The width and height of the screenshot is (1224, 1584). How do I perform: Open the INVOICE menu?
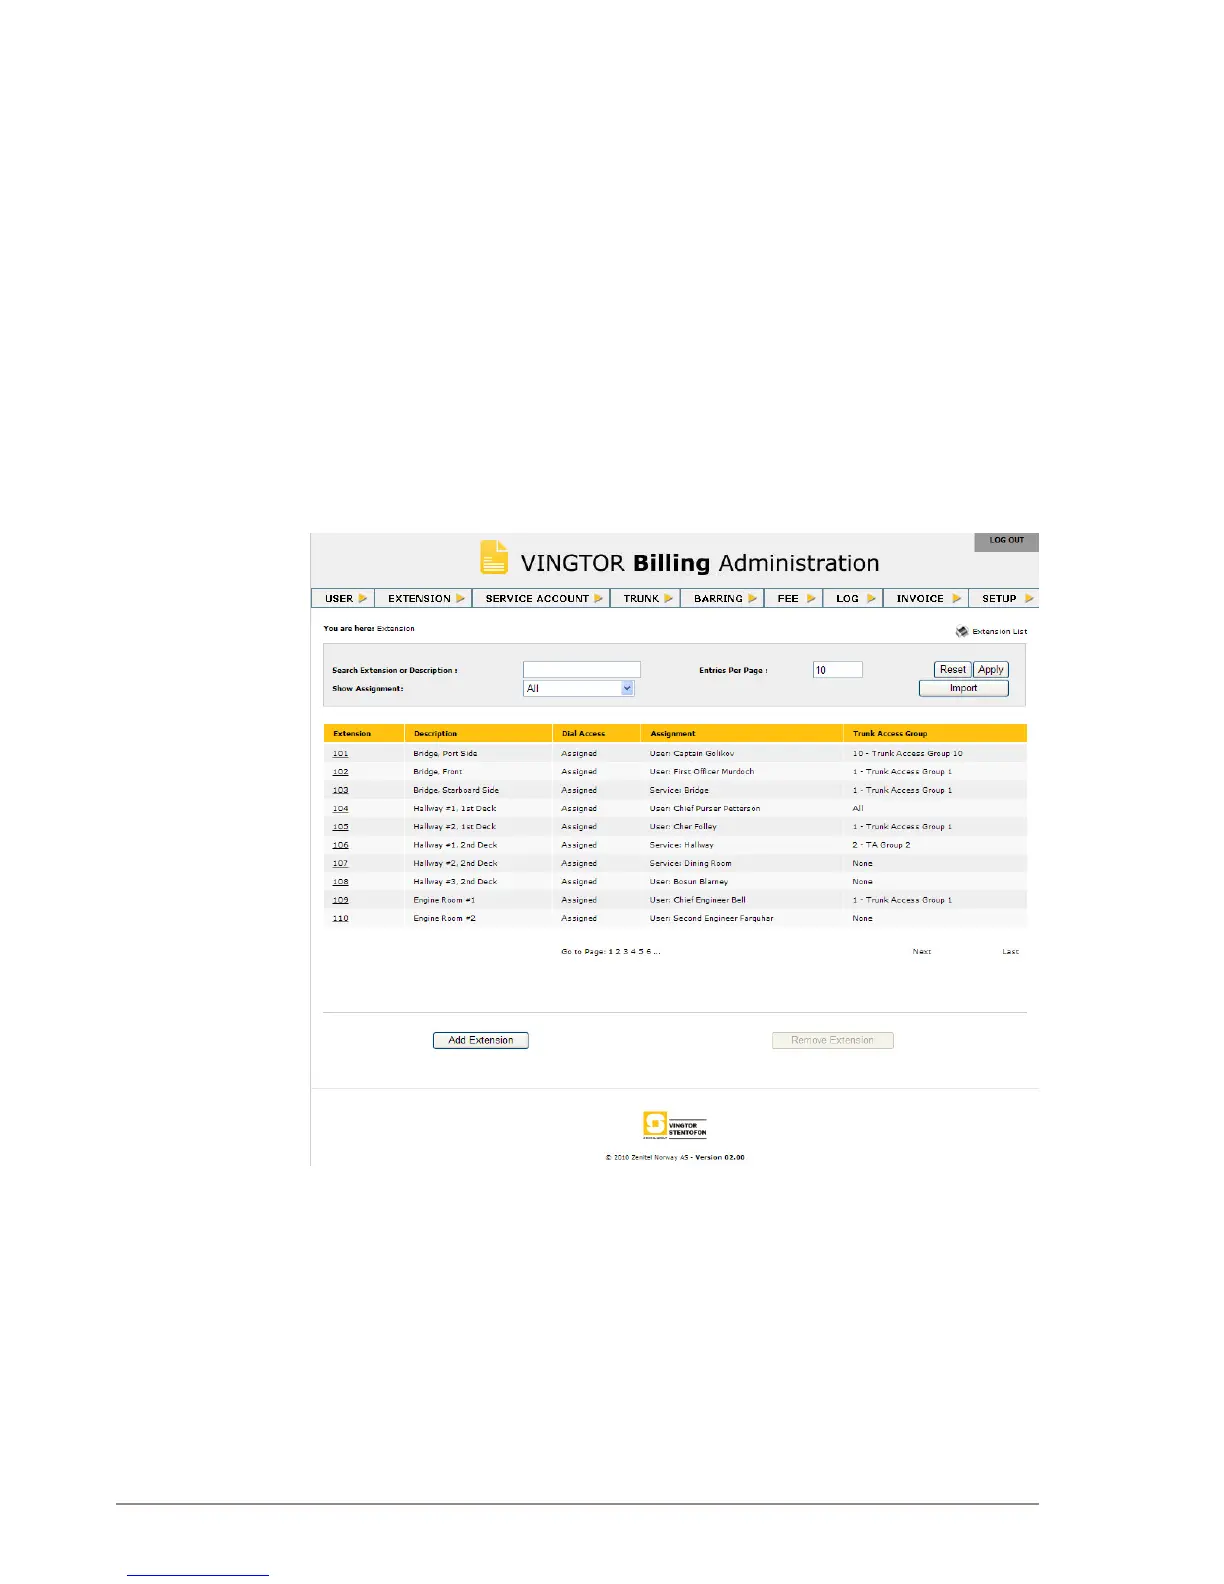926,598
